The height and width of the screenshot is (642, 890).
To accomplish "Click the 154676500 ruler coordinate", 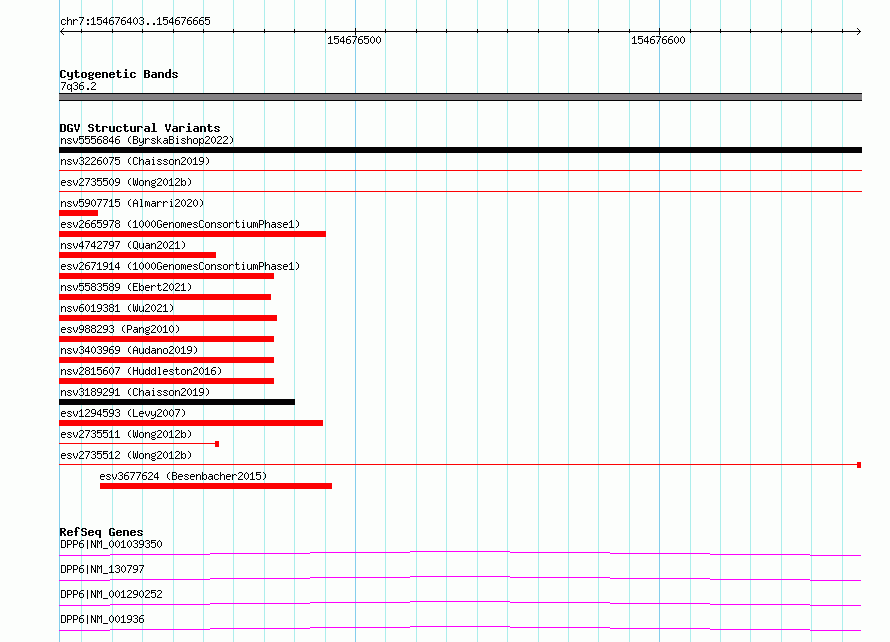I will point(354,40).
